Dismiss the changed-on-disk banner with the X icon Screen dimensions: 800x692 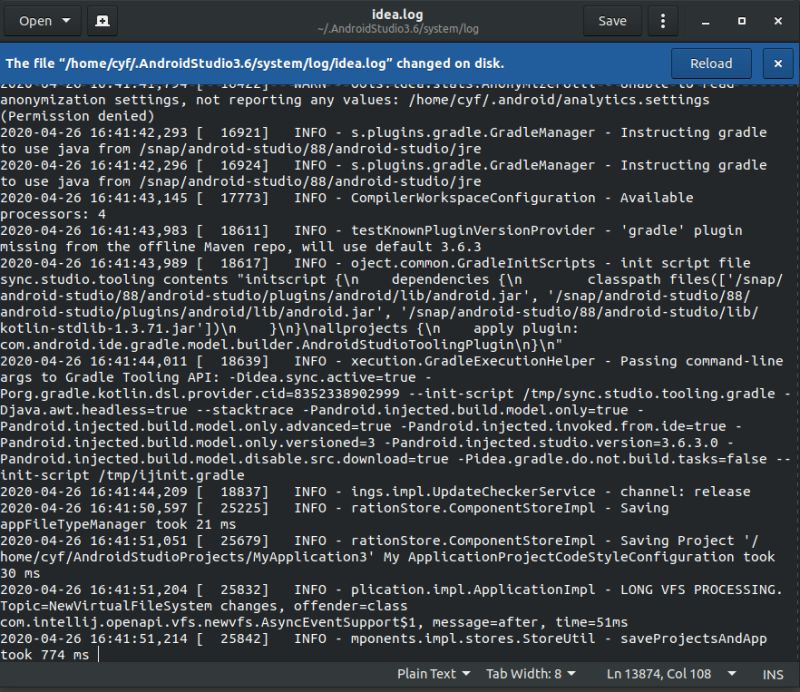pos(777,63)
